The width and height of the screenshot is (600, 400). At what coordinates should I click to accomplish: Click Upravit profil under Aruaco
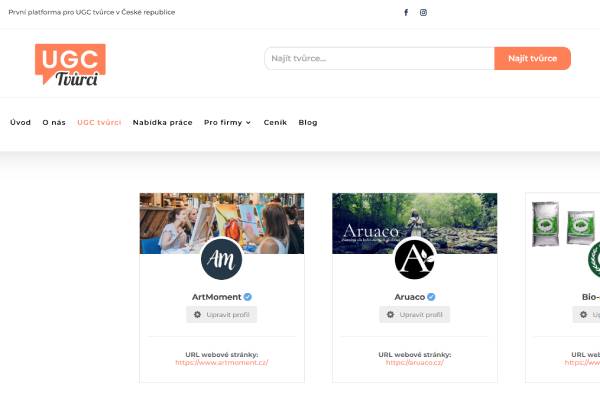coord(414,315)
